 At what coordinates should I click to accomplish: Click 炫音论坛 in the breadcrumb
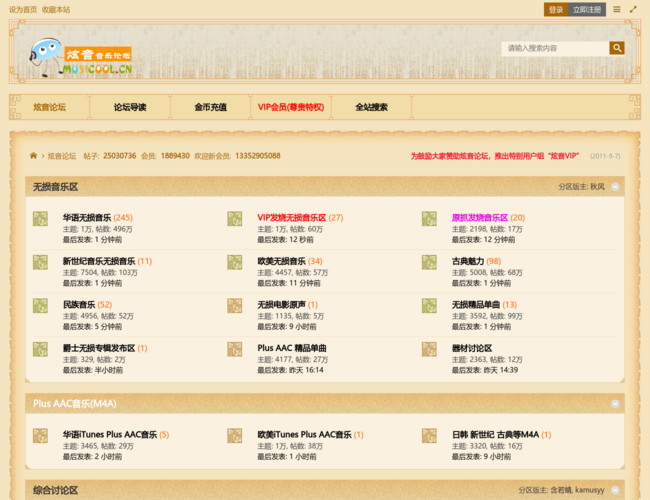(62, 156)
